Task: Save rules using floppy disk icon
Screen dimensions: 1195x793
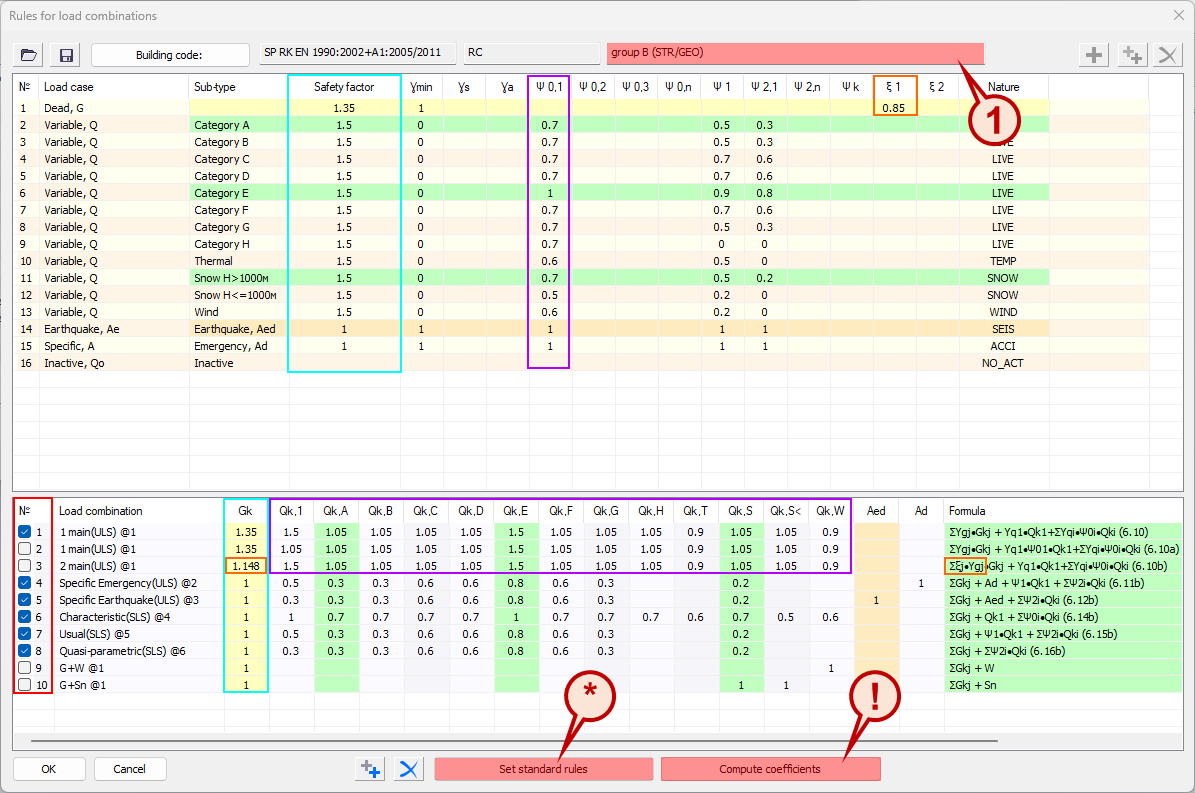Action: [x=67, y=55]
